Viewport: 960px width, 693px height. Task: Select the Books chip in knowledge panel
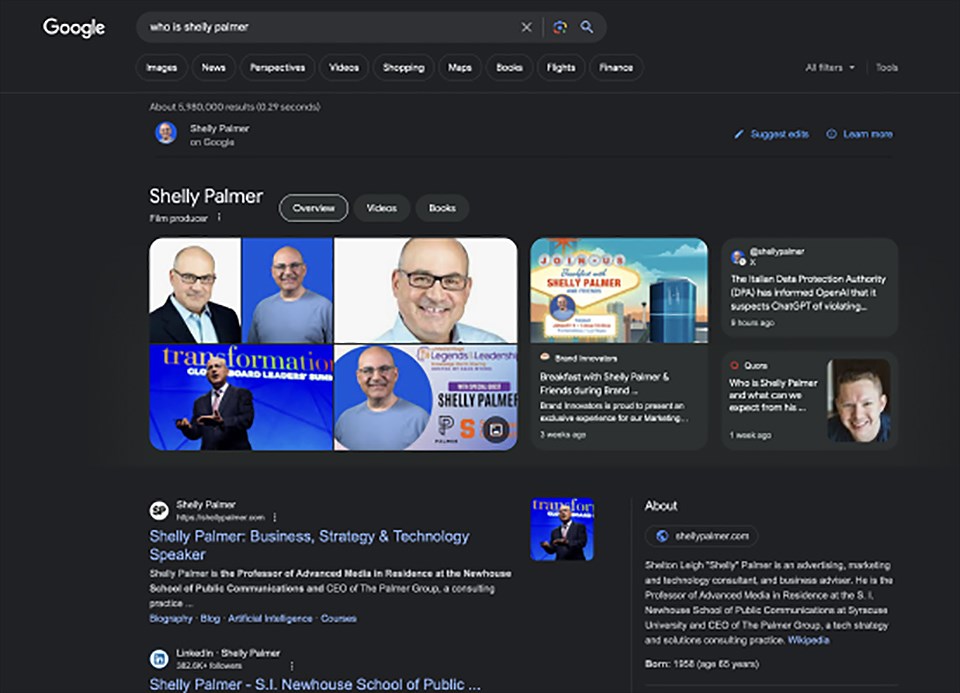[442, 208]
